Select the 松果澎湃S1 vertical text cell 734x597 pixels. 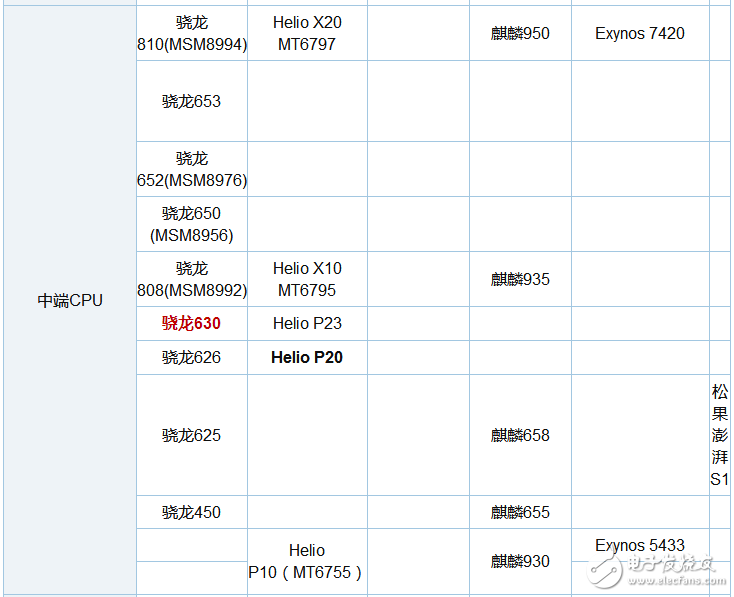point(720,435)
